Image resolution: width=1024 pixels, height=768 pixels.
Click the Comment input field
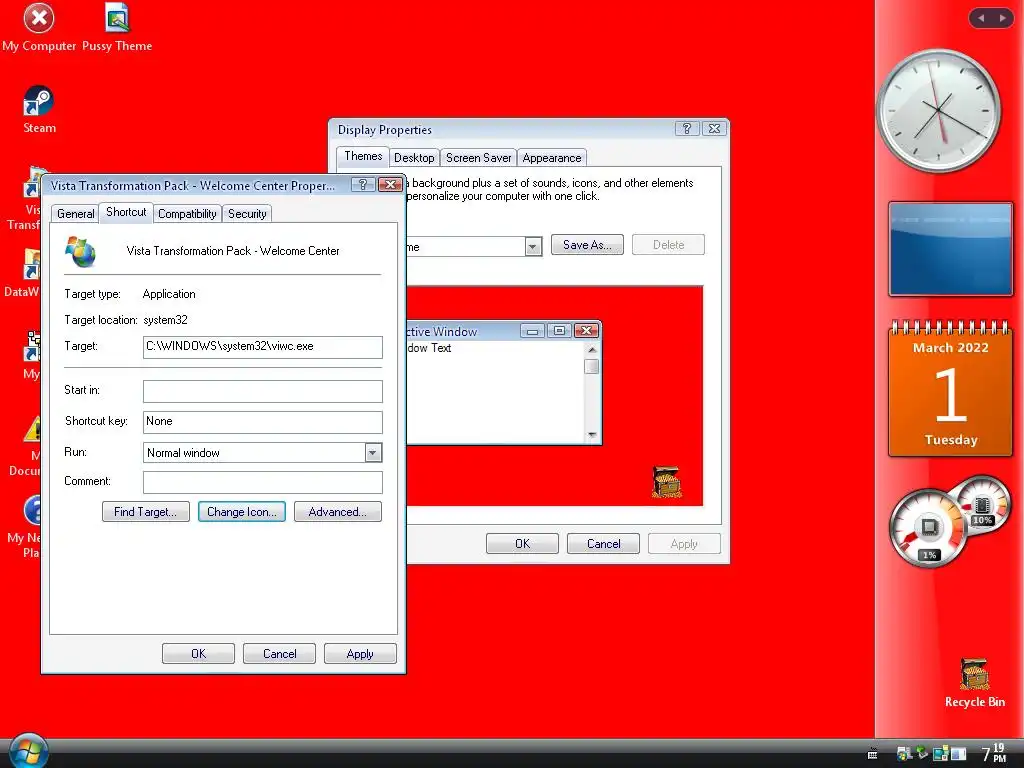[x=263, y=483]
